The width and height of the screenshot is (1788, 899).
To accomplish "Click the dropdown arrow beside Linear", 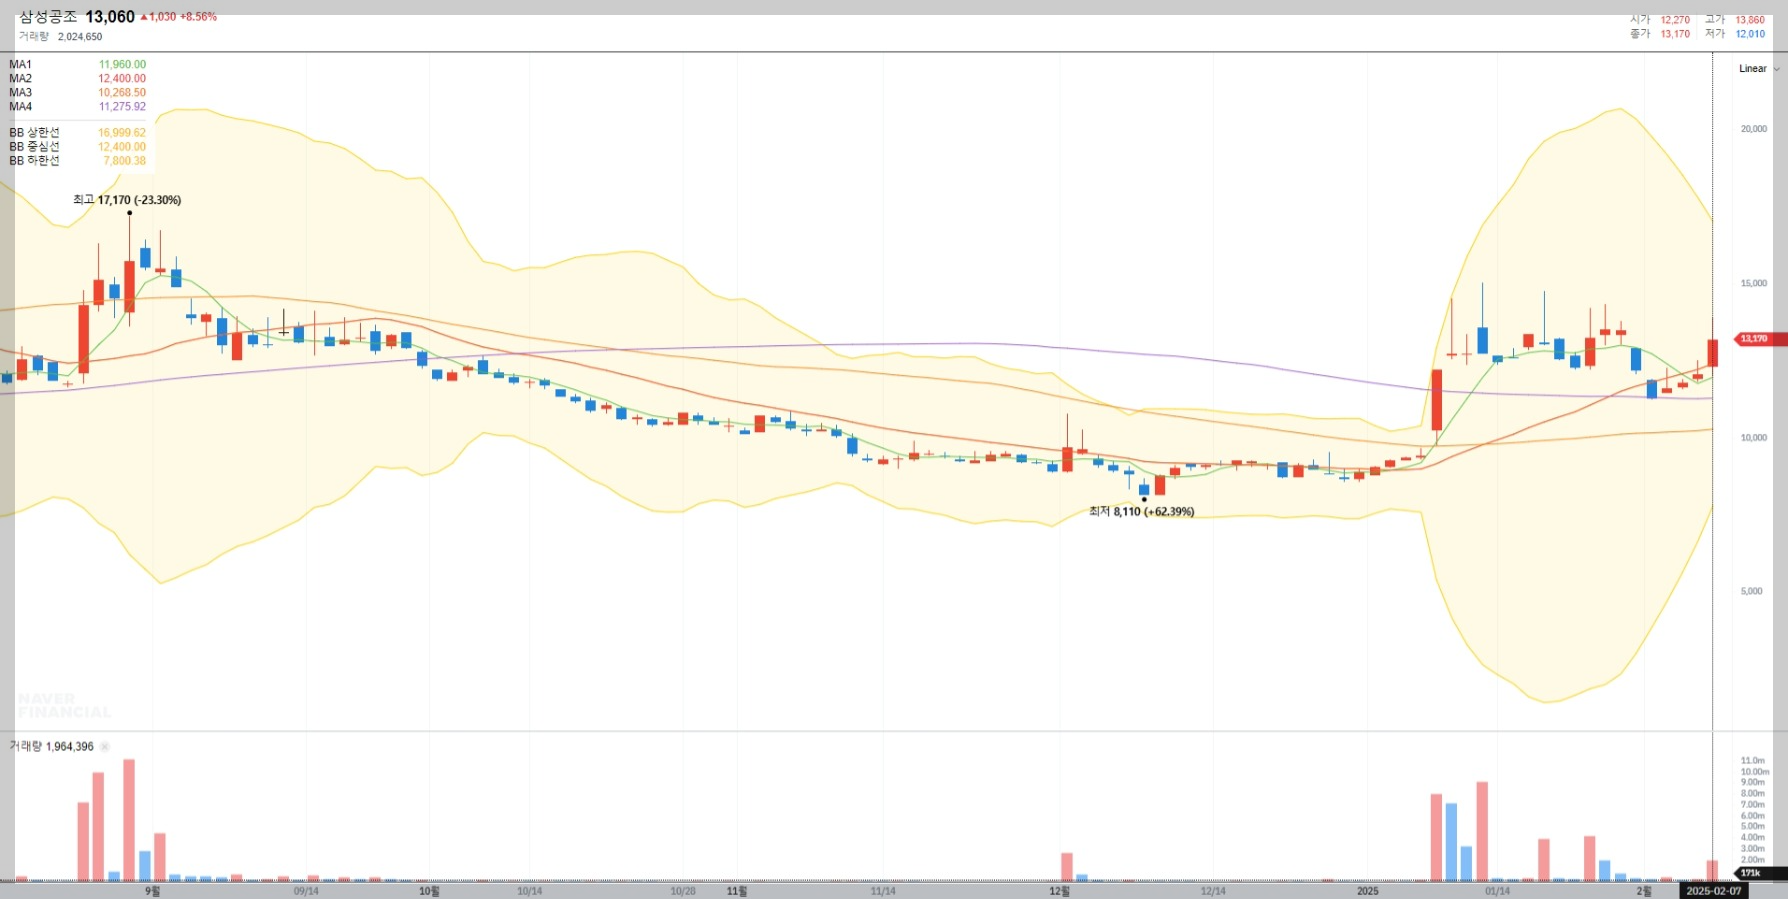I will pos(1776,69).
